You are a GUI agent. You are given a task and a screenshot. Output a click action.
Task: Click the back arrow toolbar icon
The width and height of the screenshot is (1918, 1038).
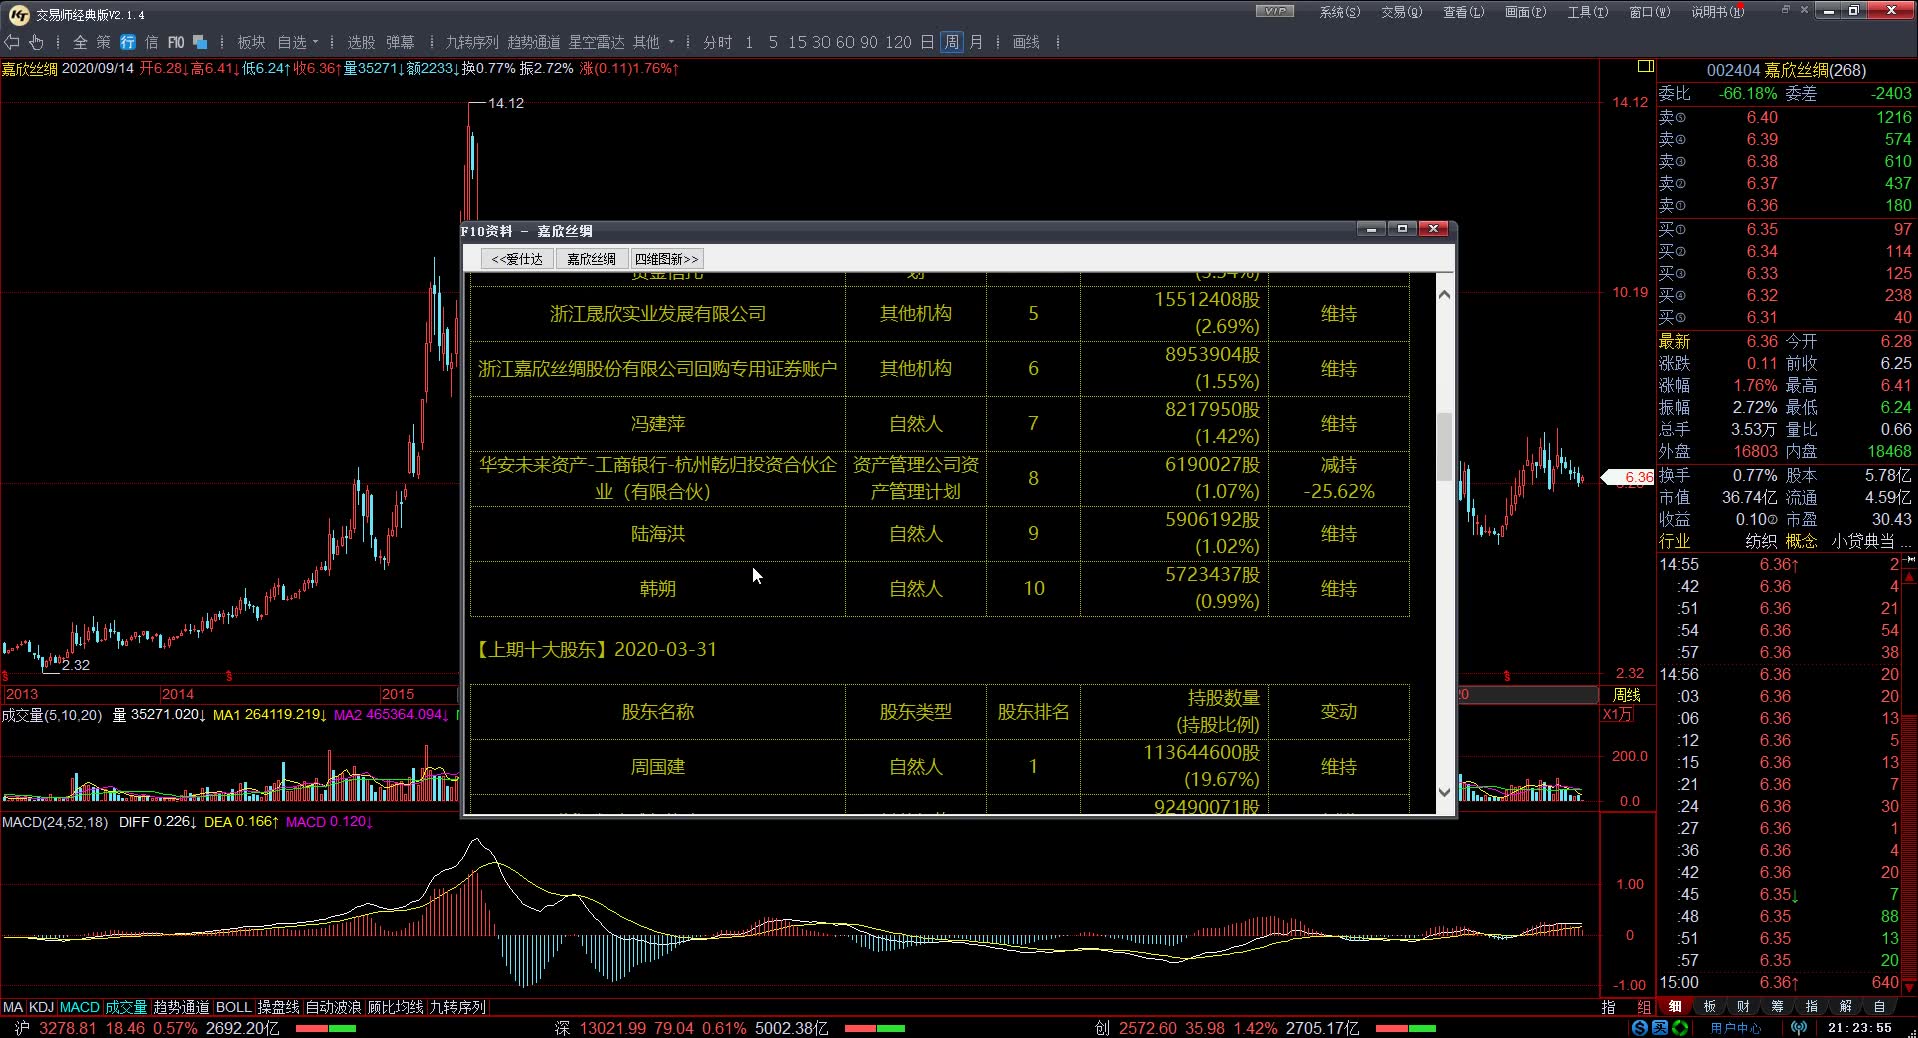pyautogui.click(x=12, y=42)
